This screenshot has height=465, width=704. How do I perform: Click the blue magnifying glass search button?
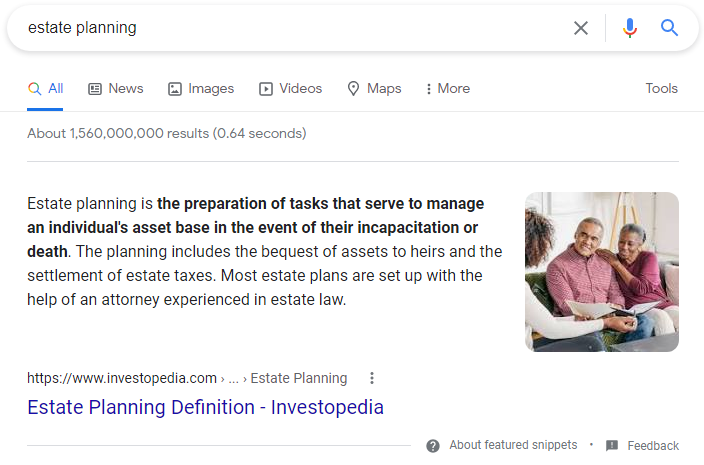pyautogui.click(x=670, y=28)
